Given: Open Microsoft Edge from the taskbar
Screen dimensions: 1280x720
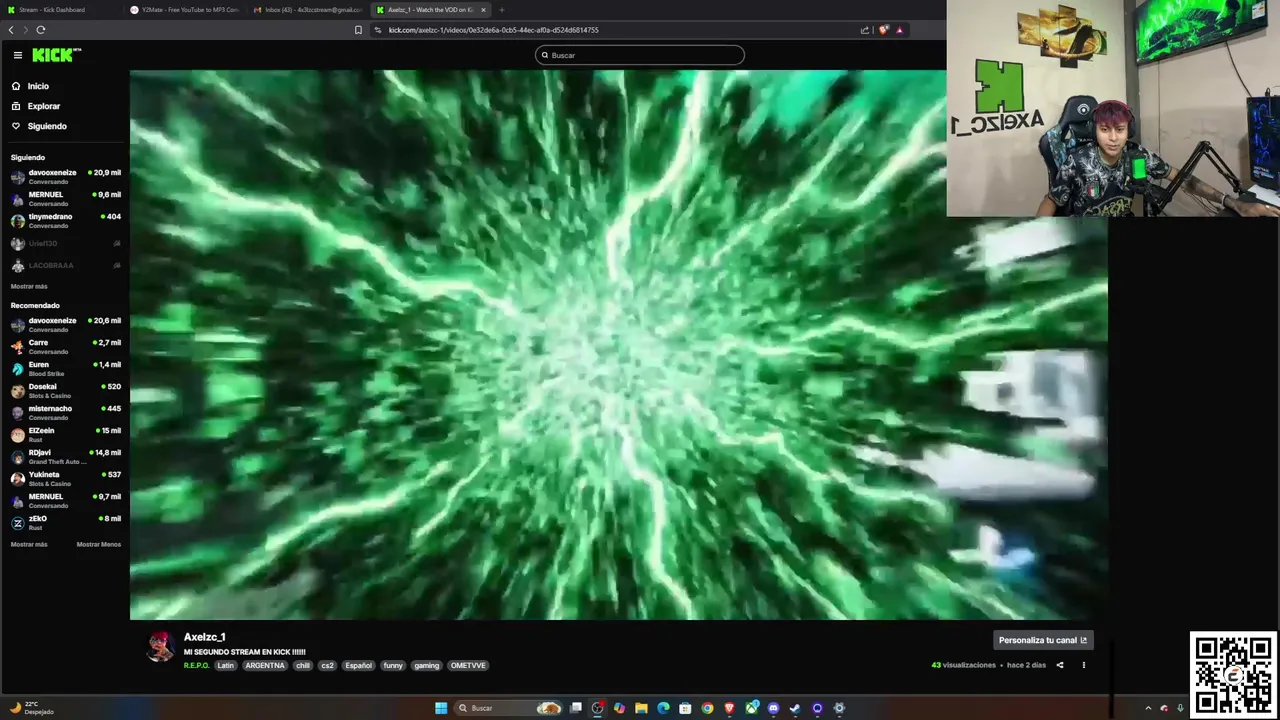Looking at the screenshot, I should 663,708.
